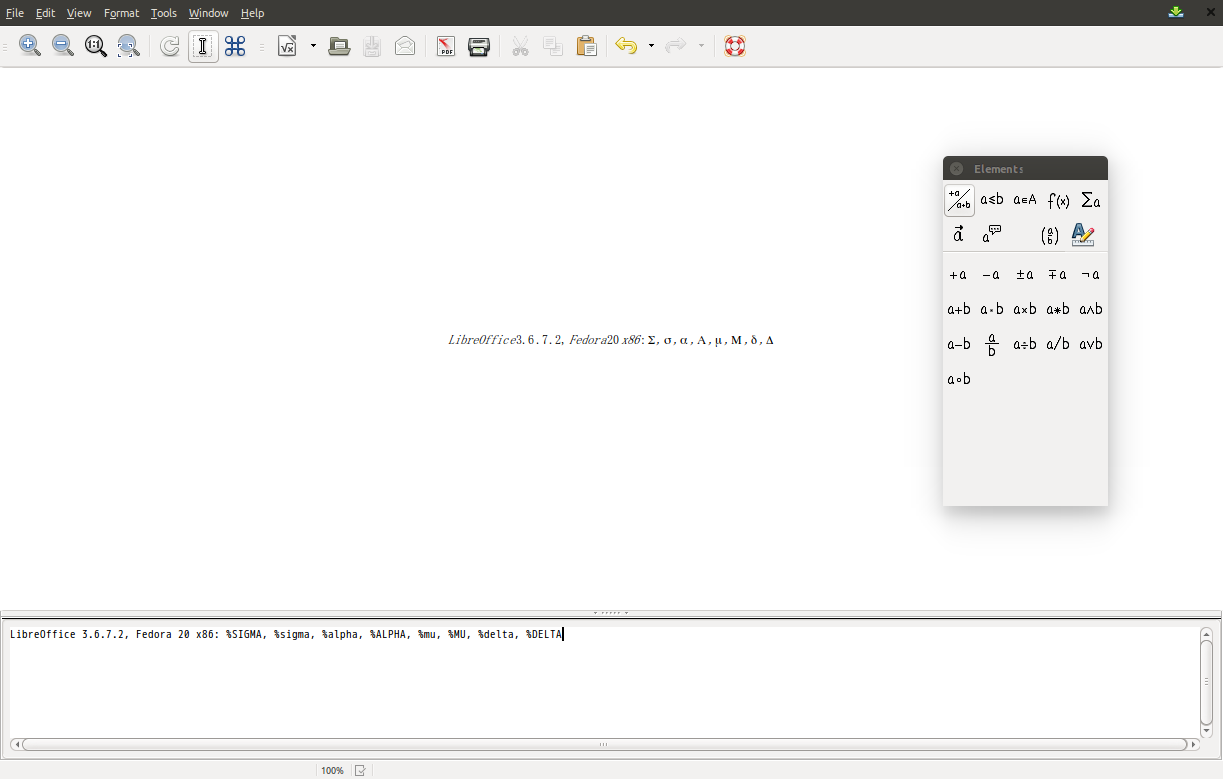This screenshot has height=779, width=1223.
Task: Open the Format menu
Action: 121,13
